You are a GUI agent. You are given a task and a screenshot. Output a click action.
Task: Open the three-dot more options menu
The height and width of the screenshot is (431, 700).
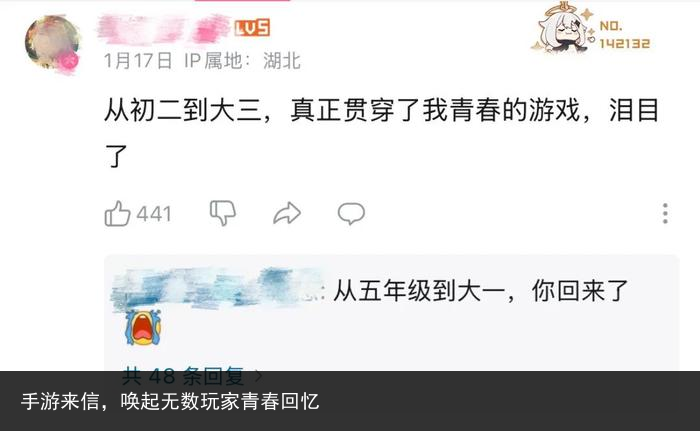(665, 213)
